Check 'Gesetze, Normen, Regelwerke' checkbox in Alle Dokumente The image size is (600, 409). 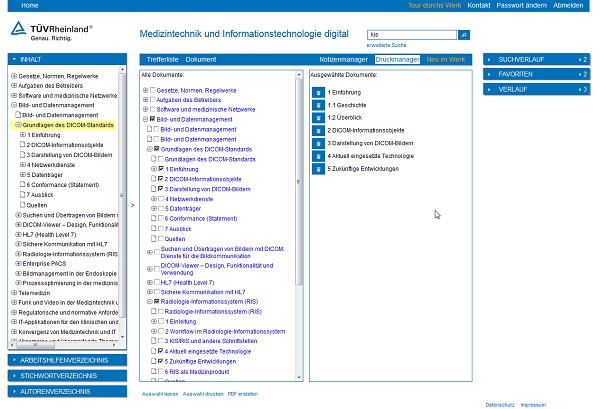[153, 90]
